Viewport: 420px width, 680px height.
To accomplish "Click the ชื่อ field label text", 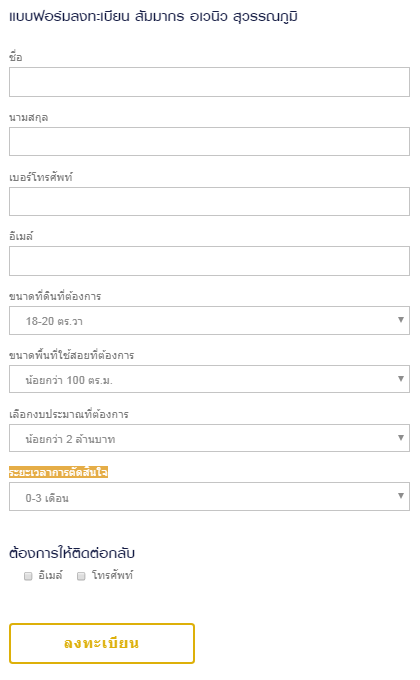I will 16,57.
